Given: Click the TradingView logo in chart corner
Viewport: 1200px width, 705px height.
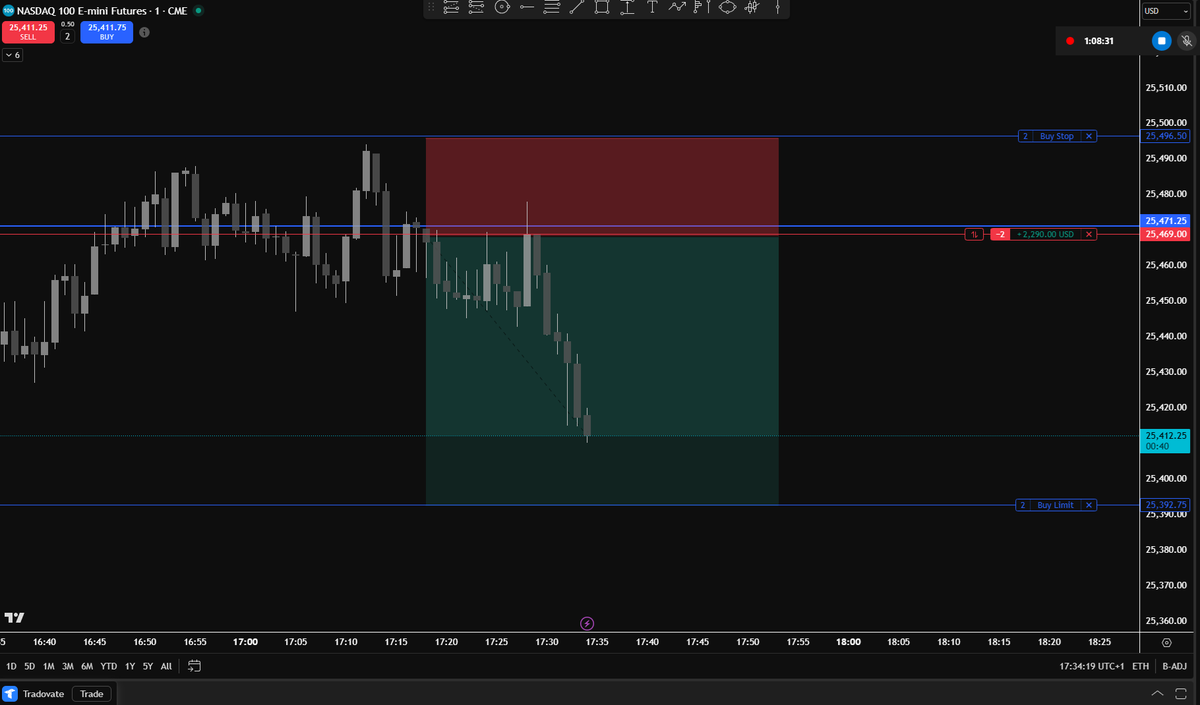Looking at the screenshot, I should pos(14,618).
